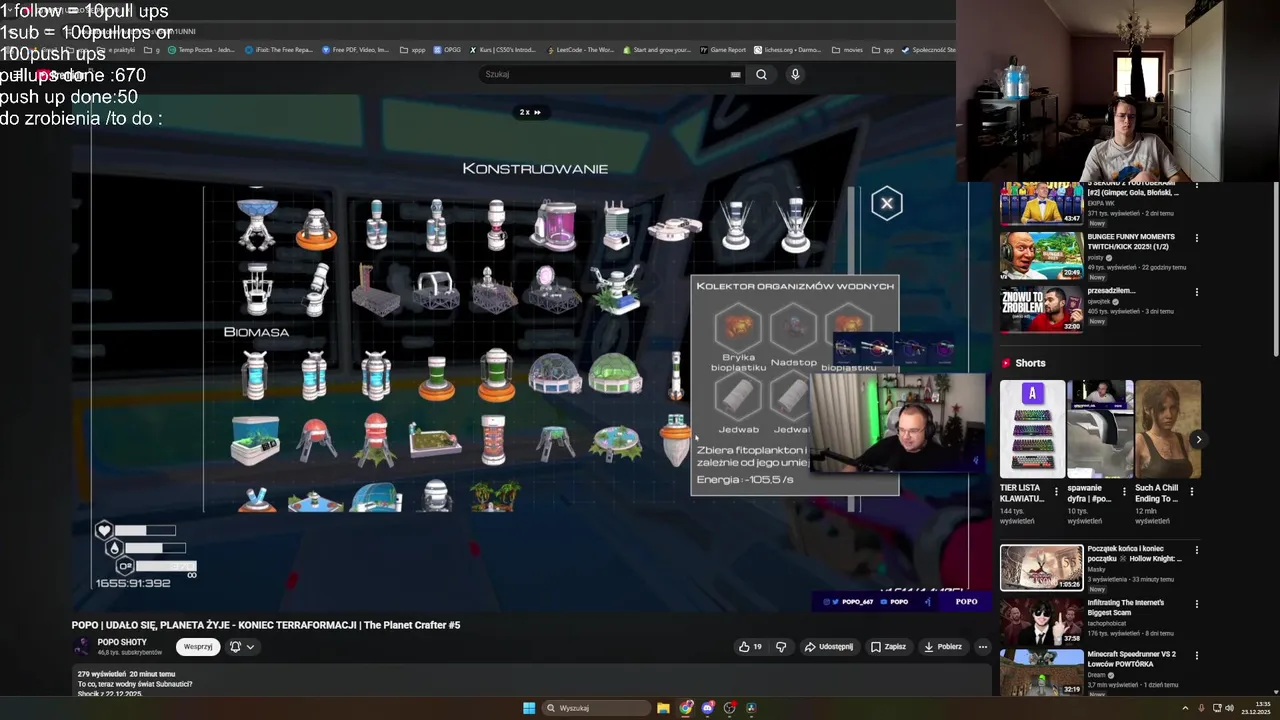Image resolution: width=1280 pixels, height=720 pixels.
Task: Open more actions menu beside Pobierz
Action: tap(982, 647)
